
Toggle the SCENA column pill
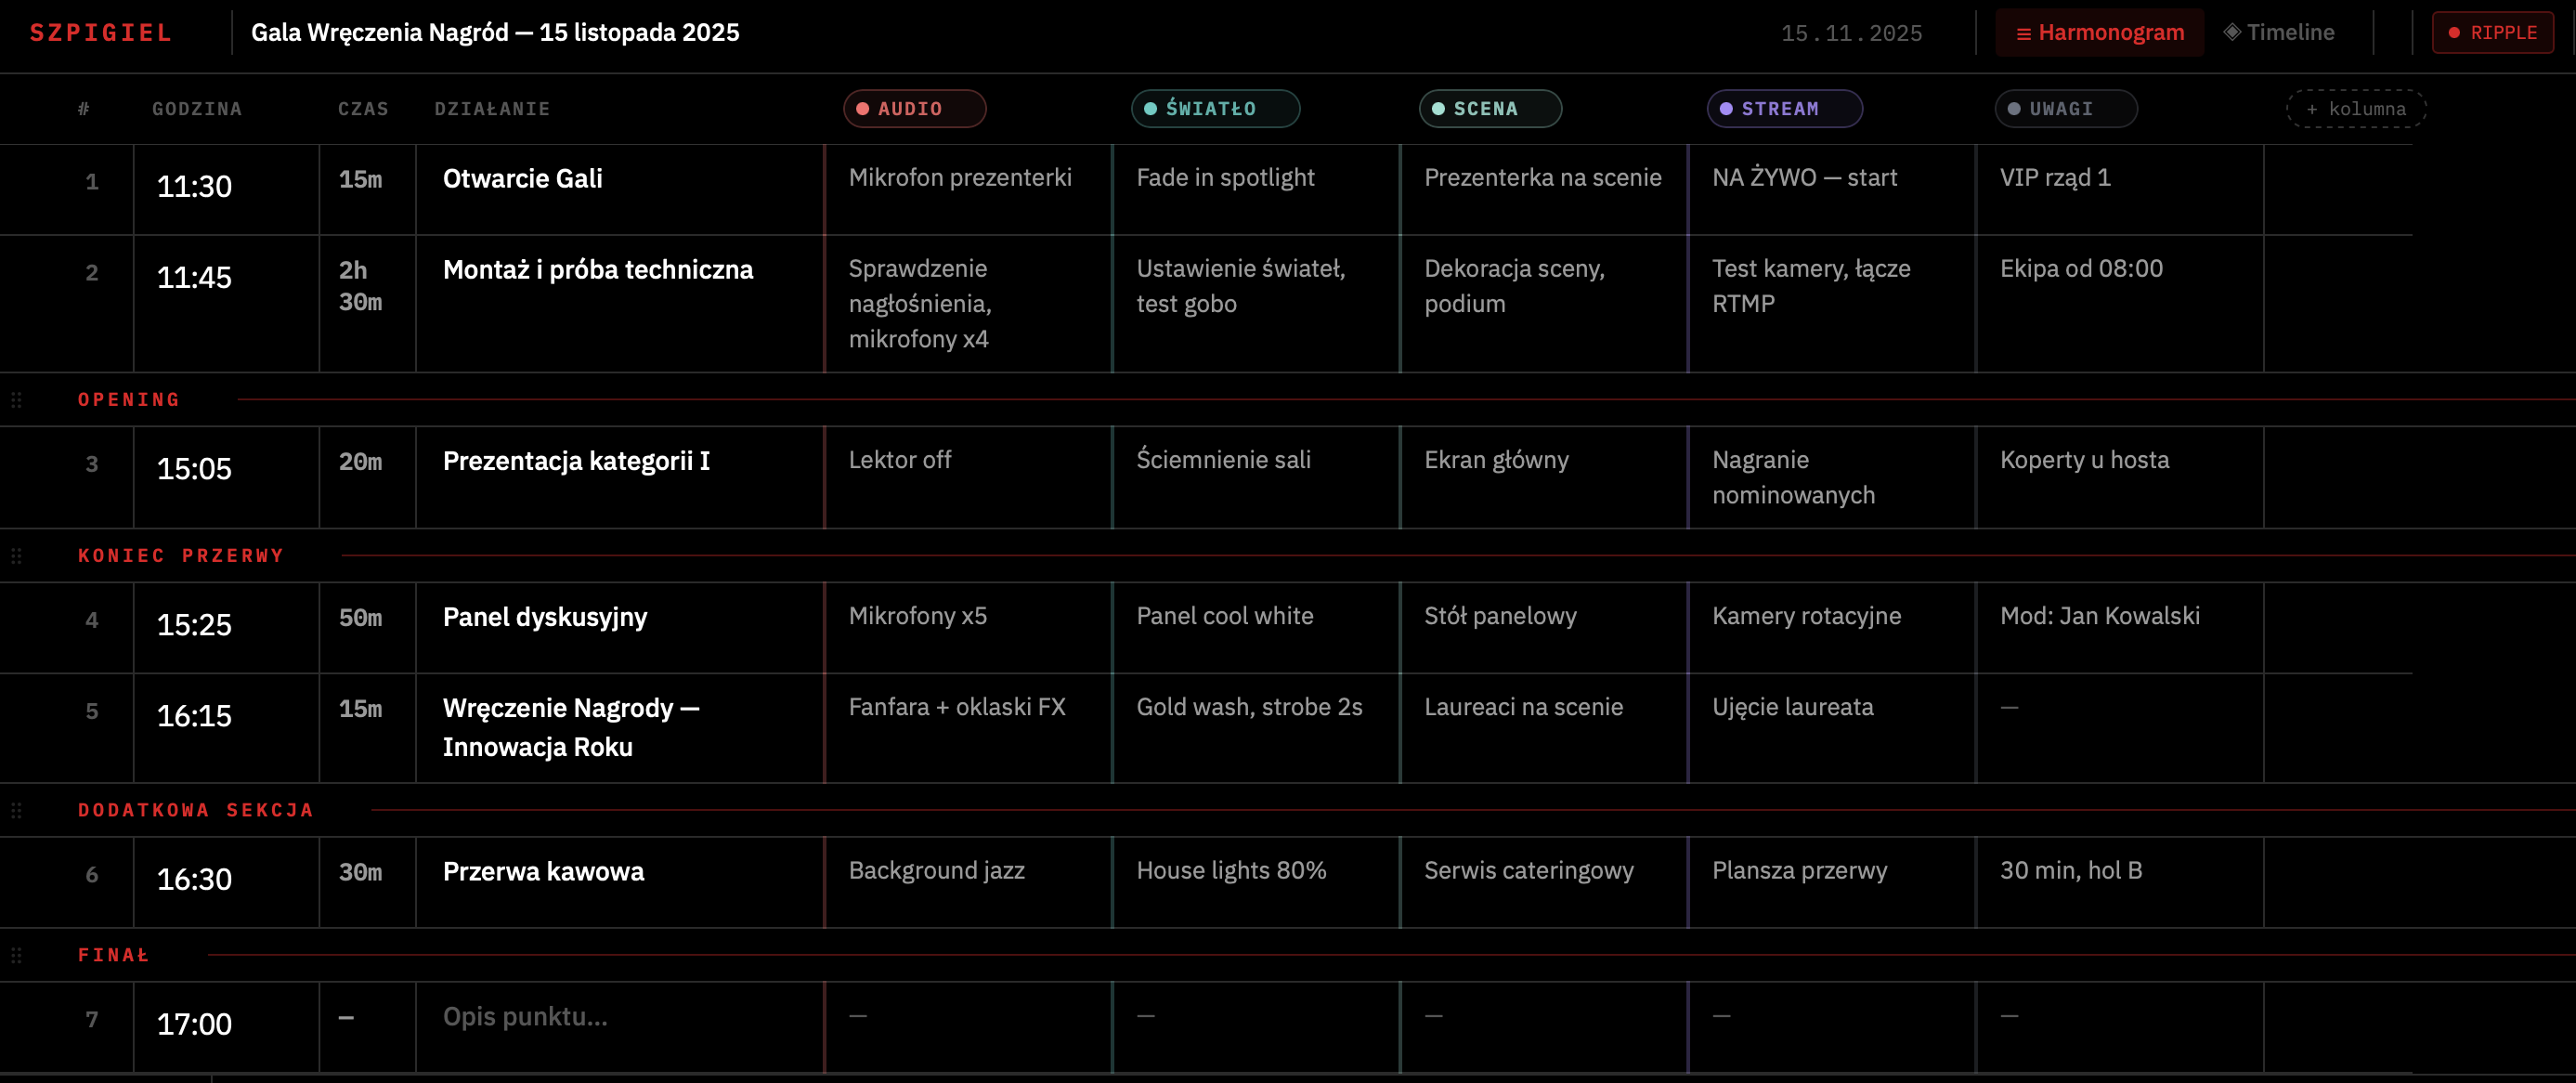pyautogui.click(x=1490, y=109)
